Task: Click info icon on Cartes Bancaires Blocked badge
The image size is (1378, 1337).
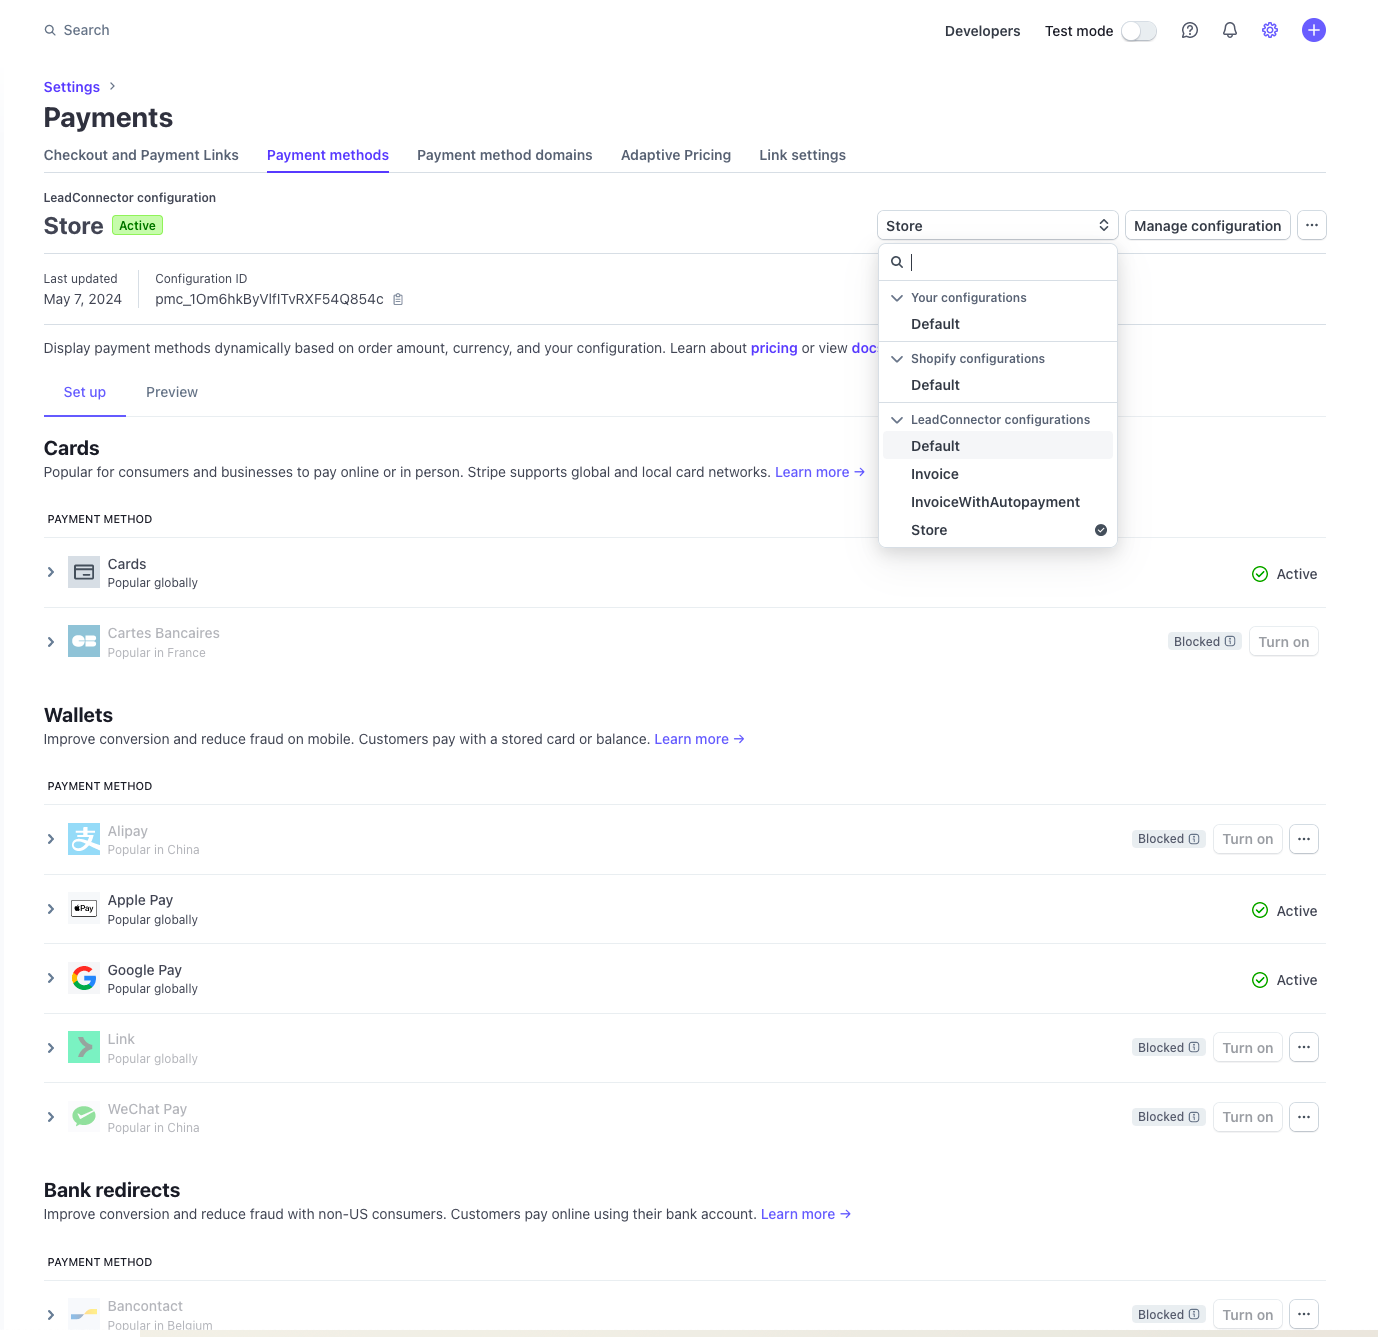Action: [x=1230, y=641]
